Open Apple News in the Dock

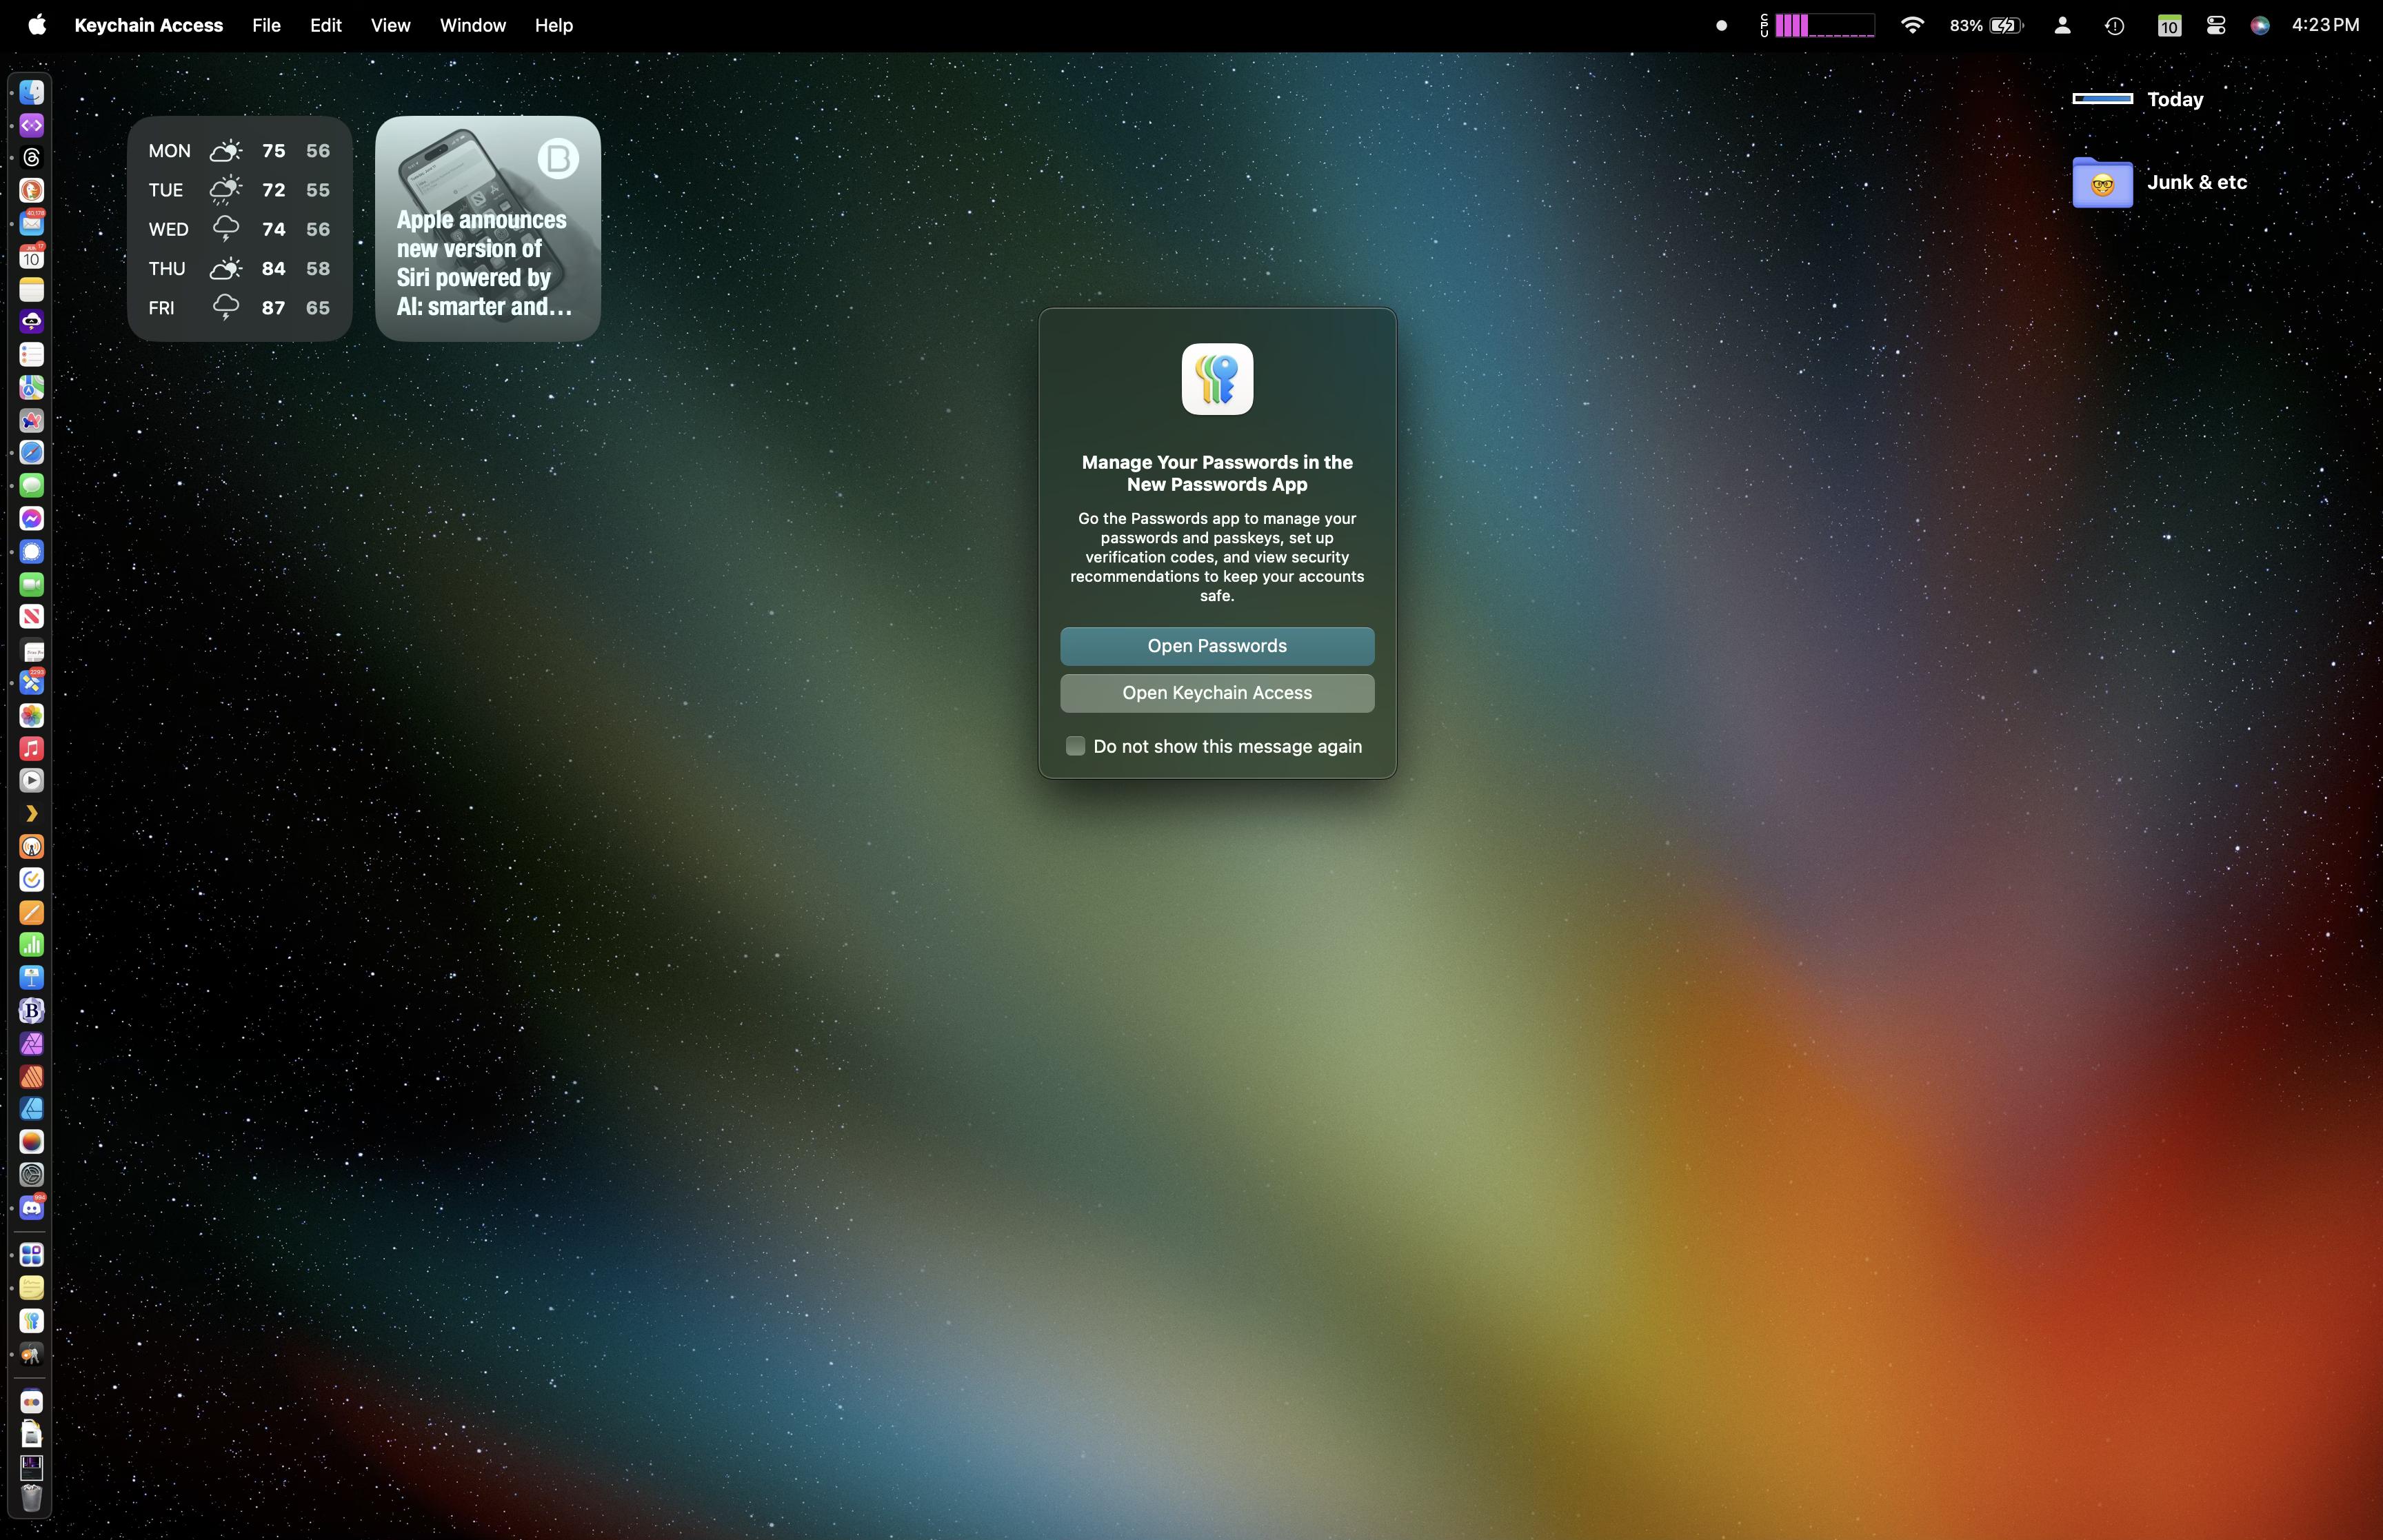click(x=32, y=616)
